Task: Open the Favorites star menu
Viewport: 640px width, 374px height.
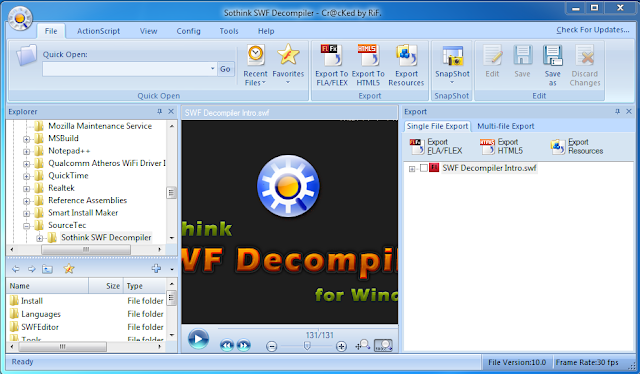Action: [288, 65]
